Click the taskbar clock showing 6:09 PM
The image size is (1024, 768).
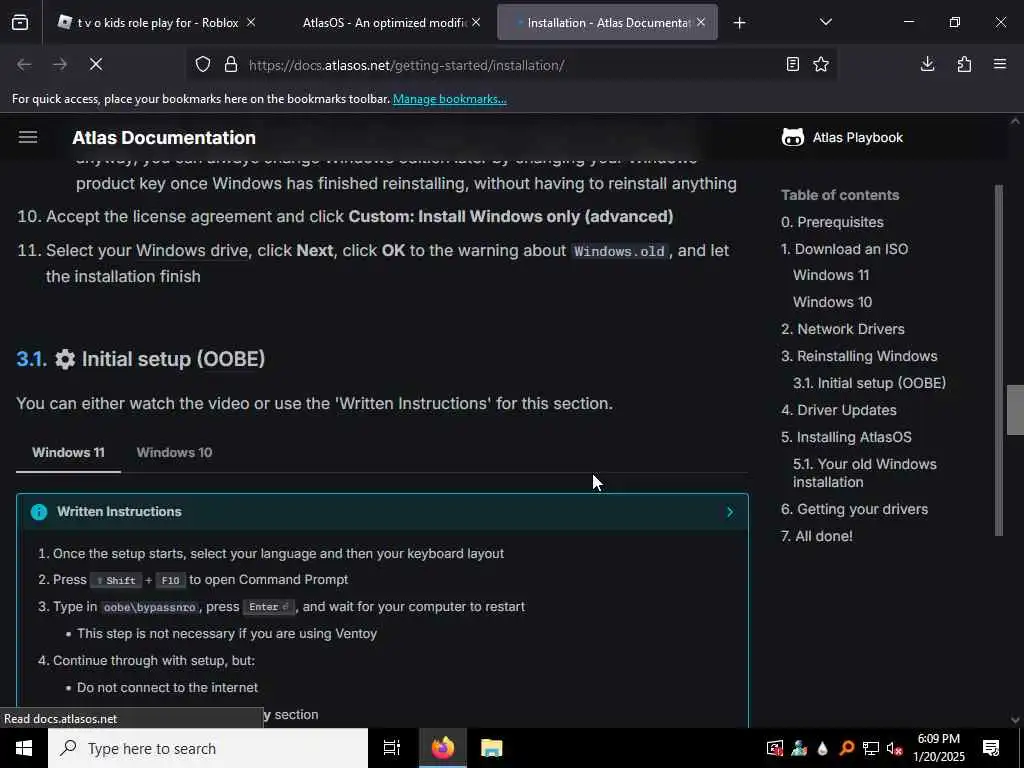938,748
